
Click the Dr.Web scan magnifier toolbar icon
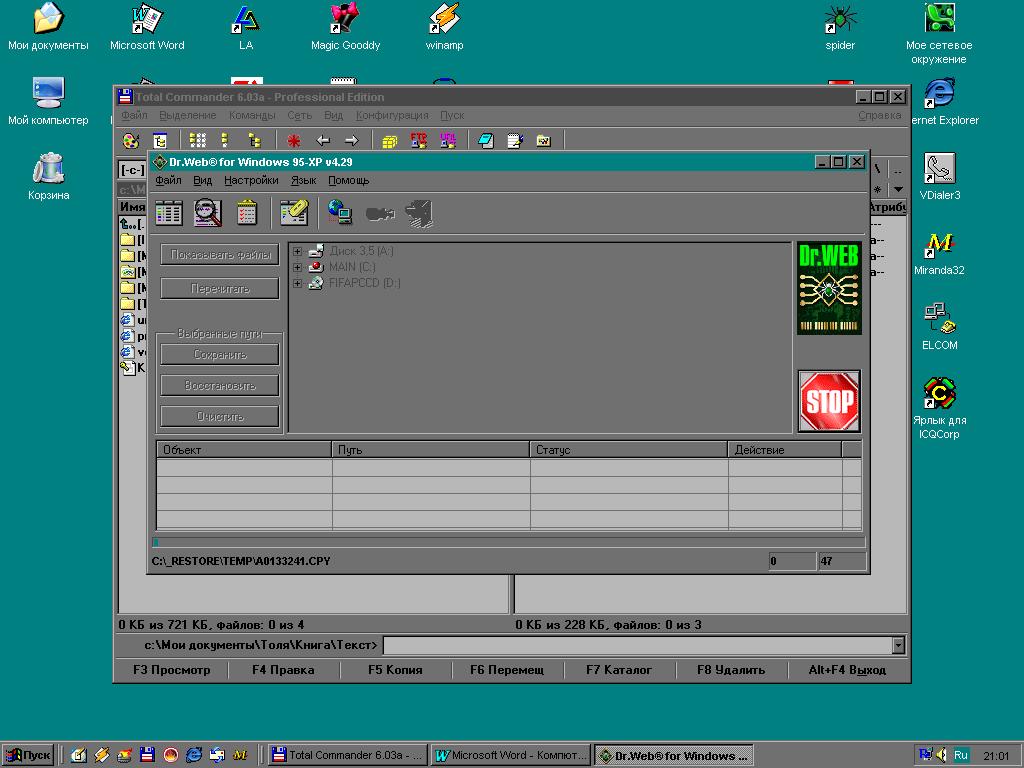[208, 212]
